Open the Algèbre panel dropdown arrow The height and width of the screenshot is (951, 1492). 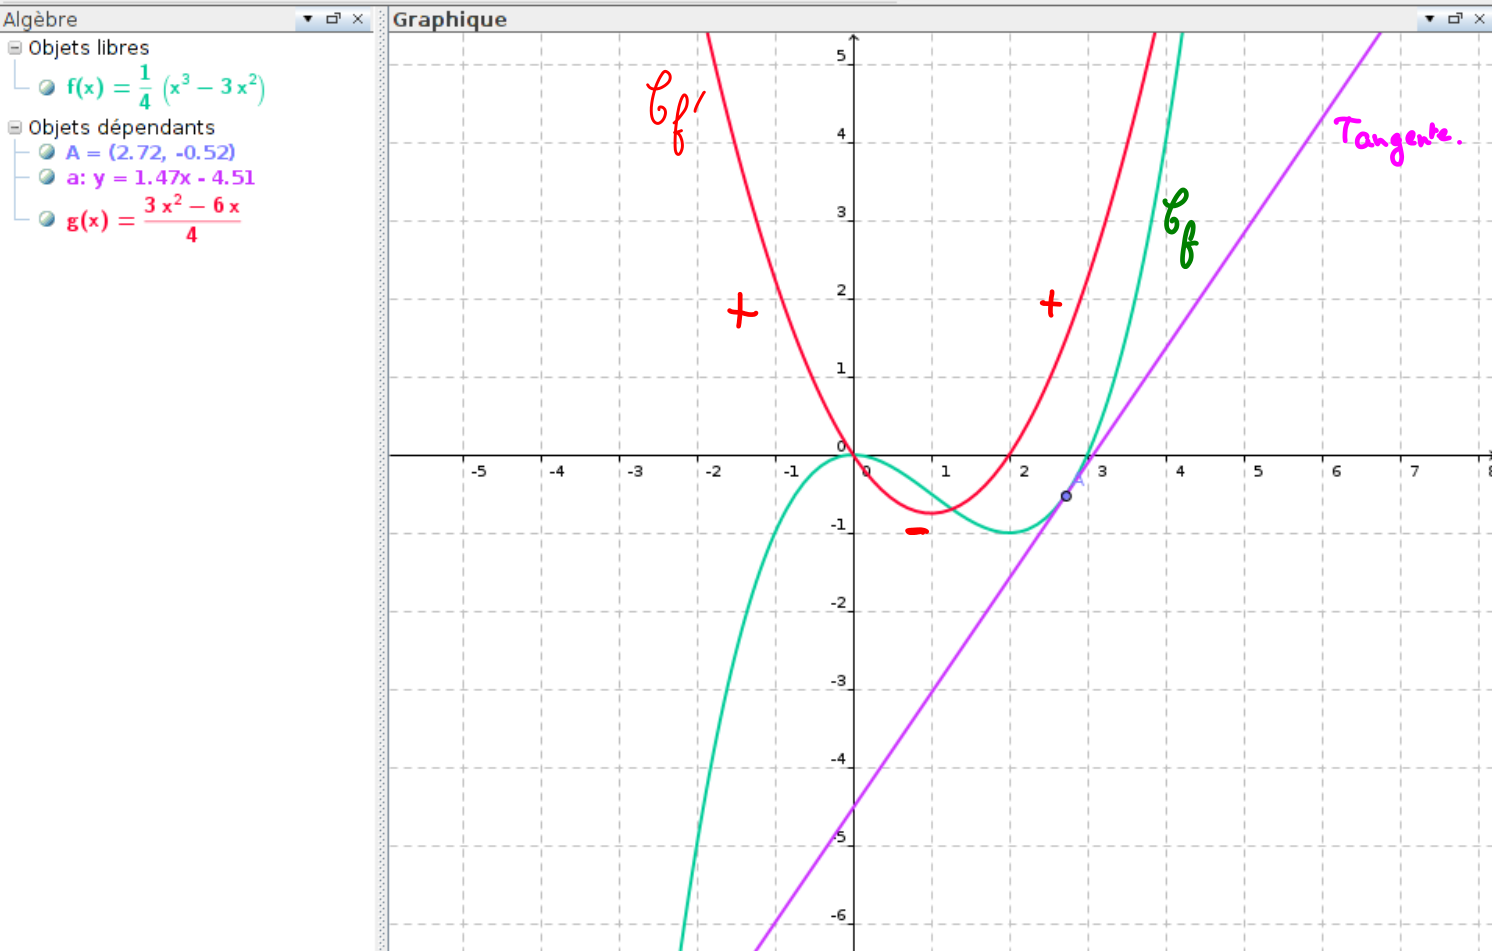(308, 19)
